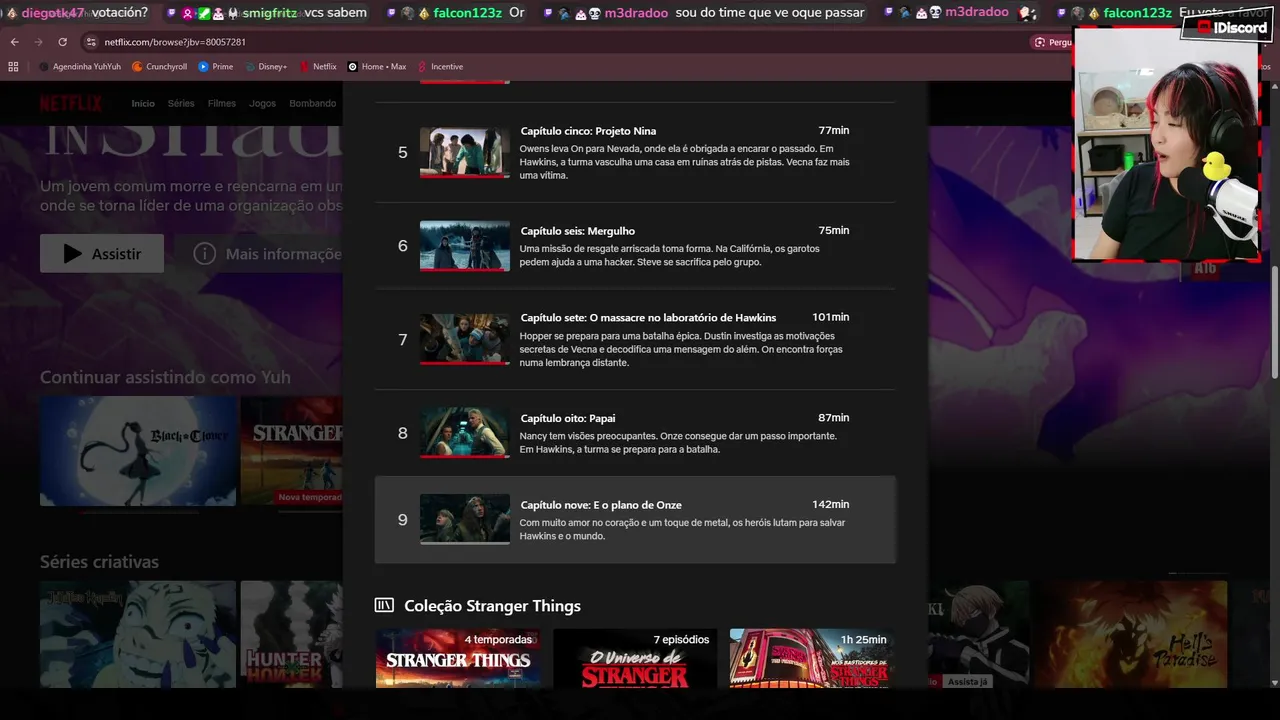
Task: Open the apps grid in bookmarks bar
Action: coord(13,66)
